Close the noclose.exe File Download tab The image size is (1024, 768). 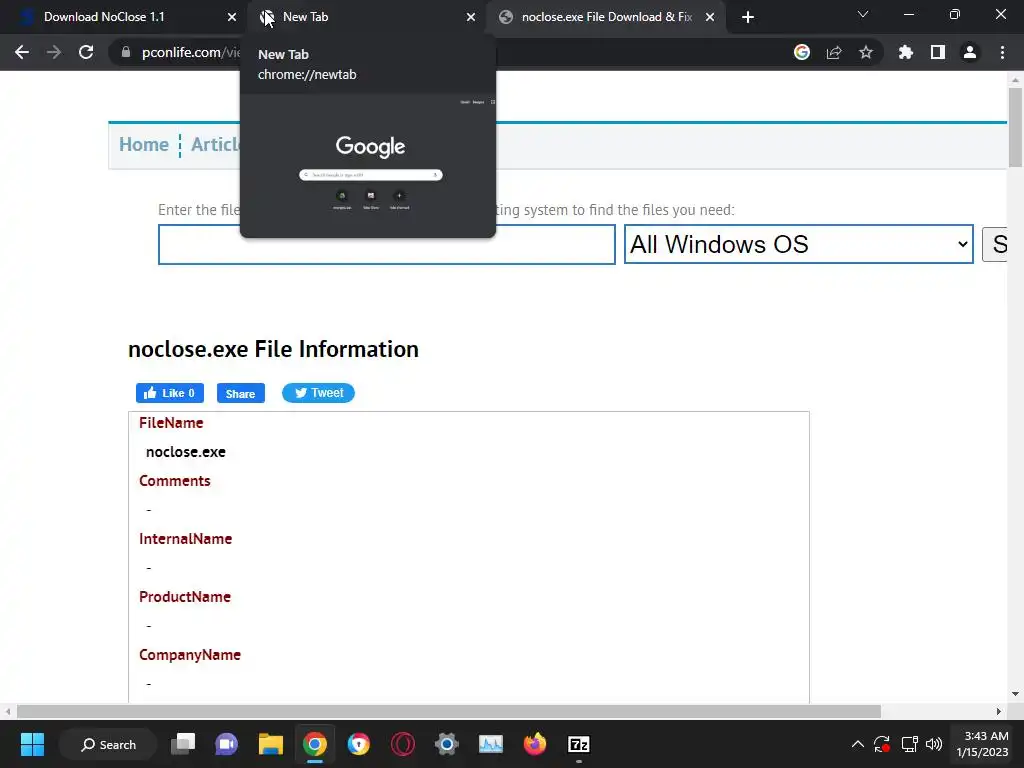pos(710,17)
